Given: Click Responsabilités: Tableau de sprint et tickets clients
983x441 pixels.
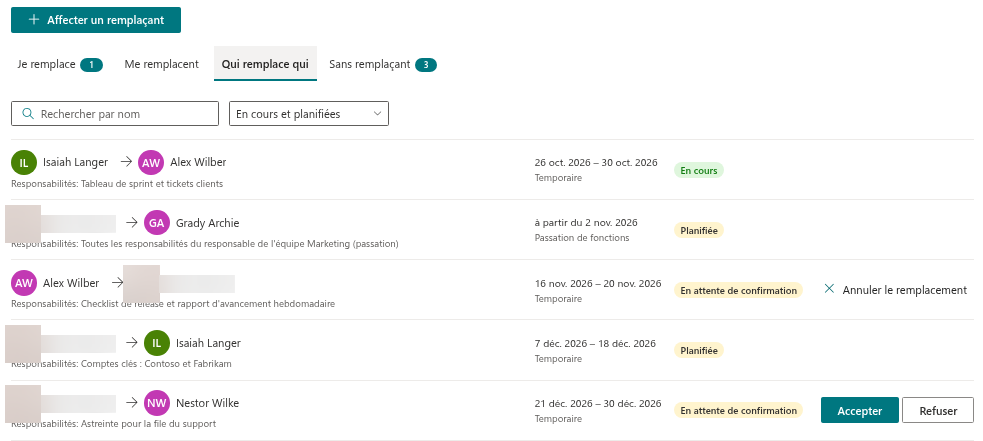Looking at the screenshot, I should pos(117,184).
